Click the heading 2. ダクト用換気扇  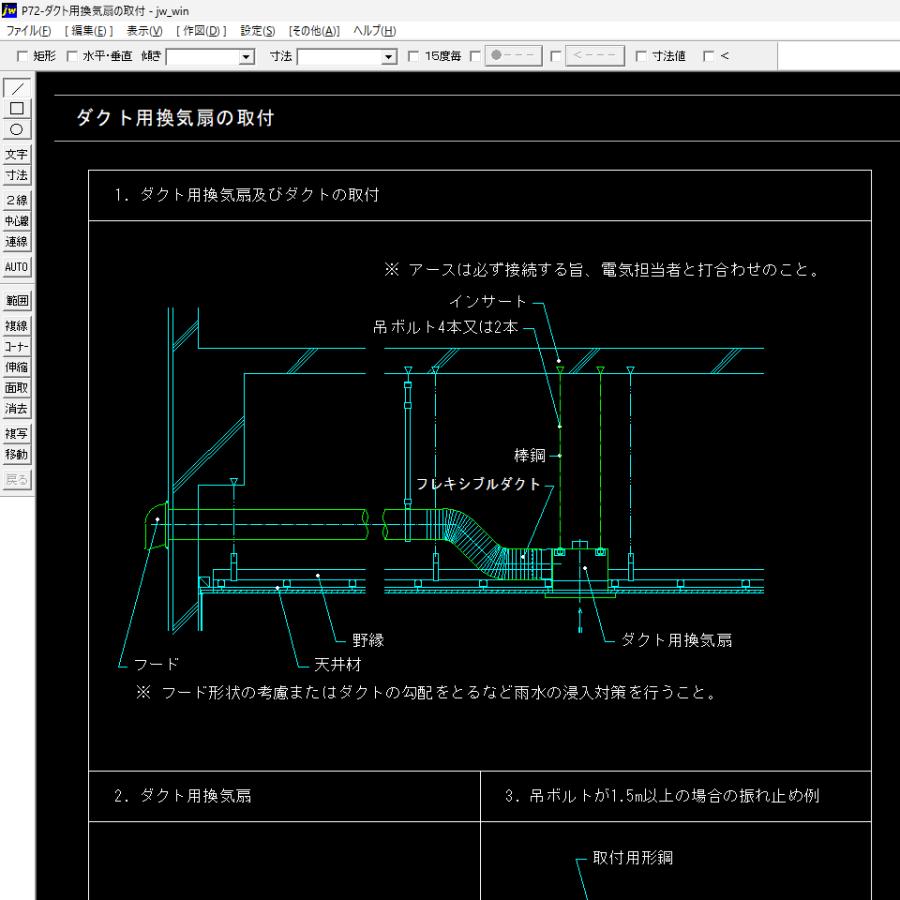(x=183, y=796)
